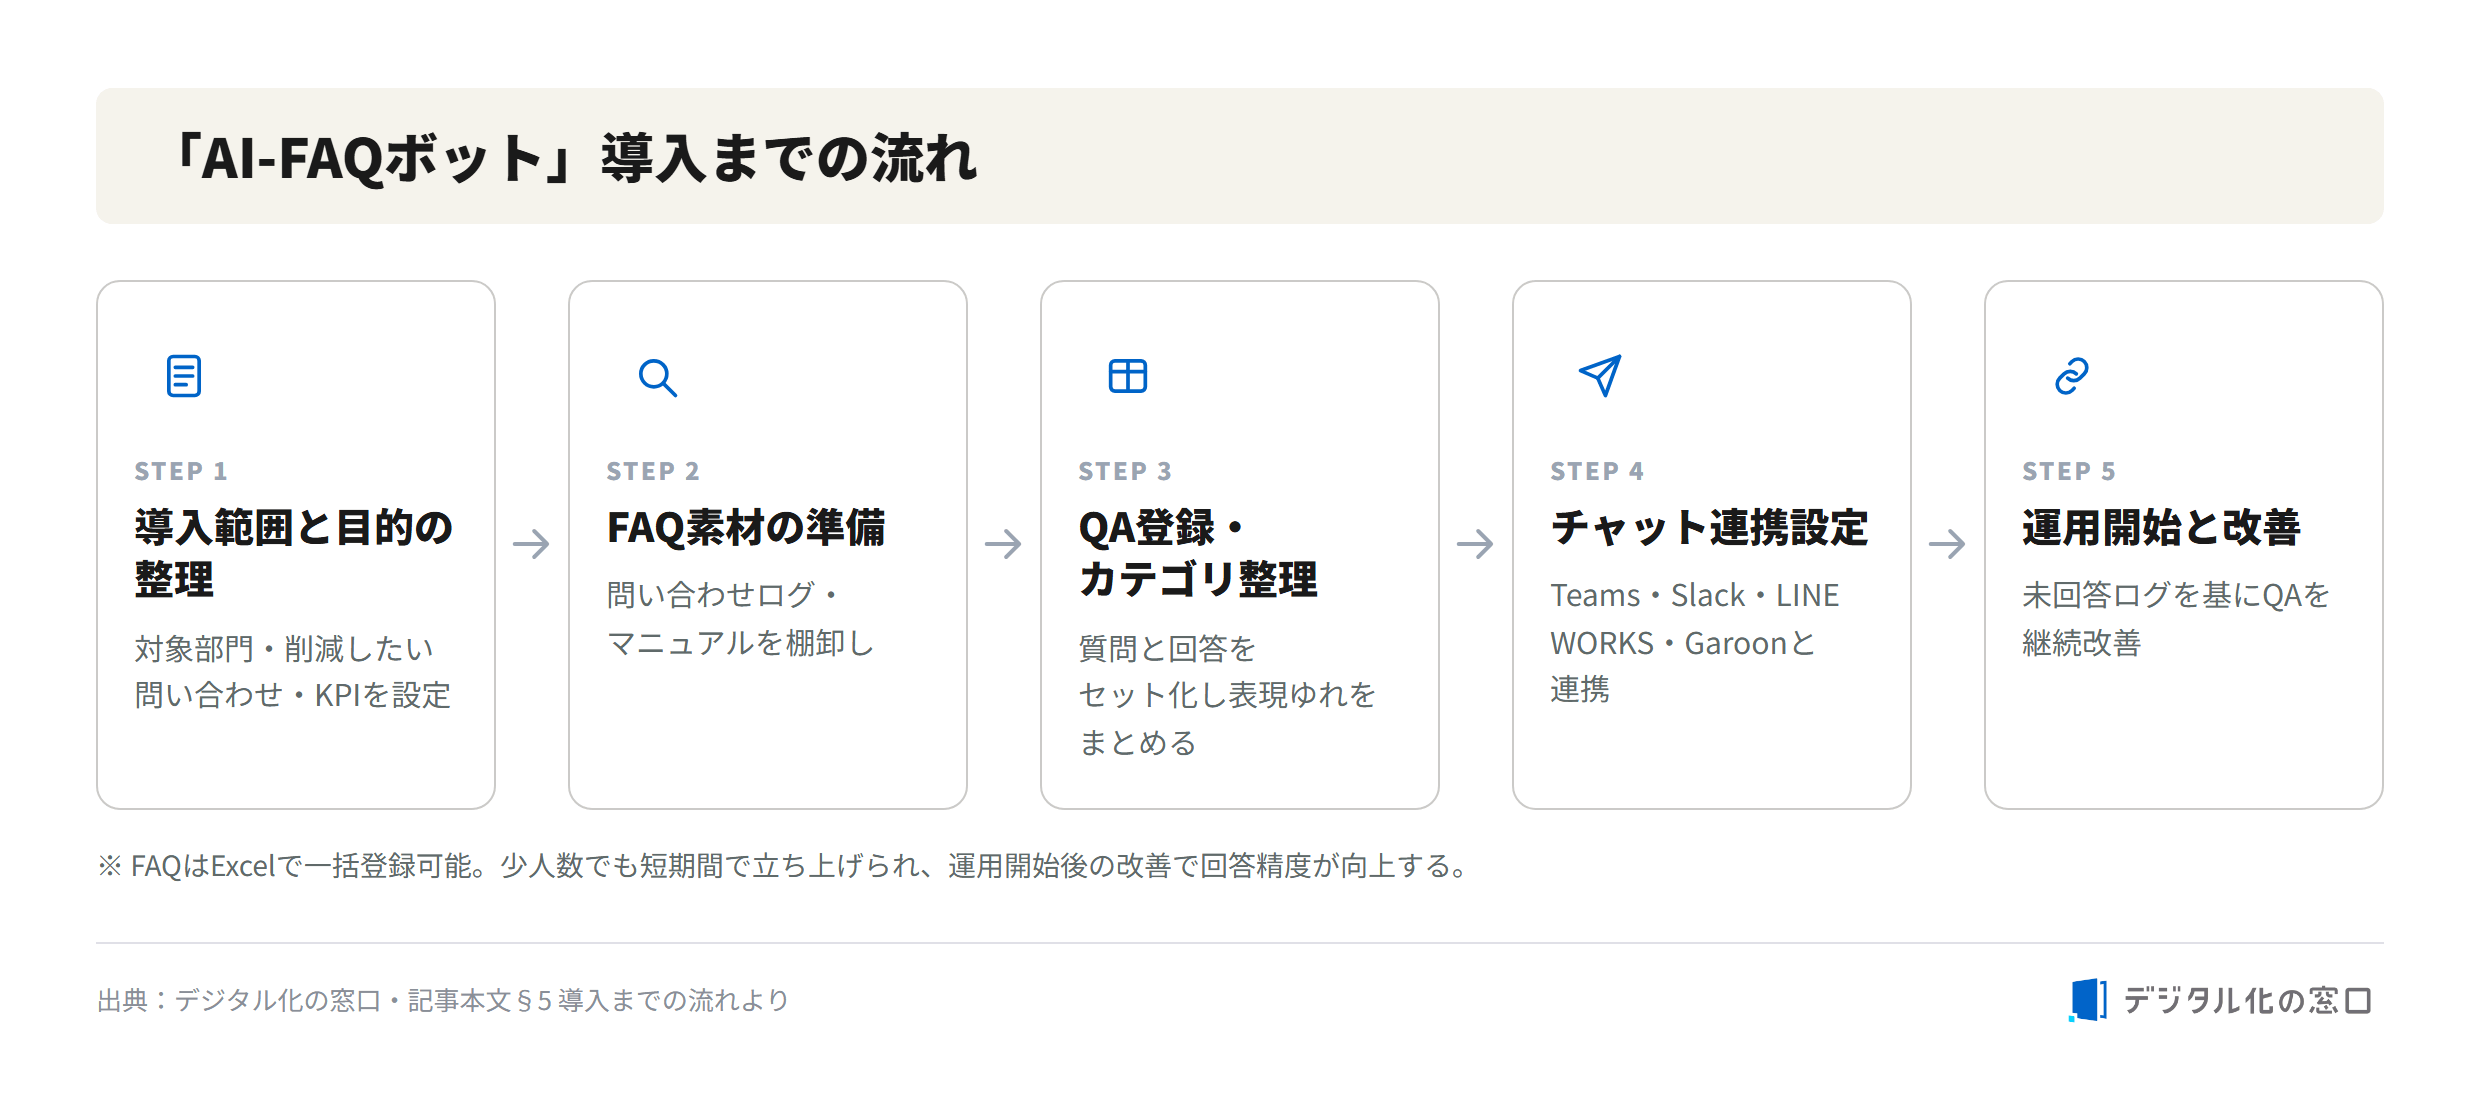Select the 導入範囲と目的の整理 heading
This screenshot has width=2480, height=1116.
[294, 553]
